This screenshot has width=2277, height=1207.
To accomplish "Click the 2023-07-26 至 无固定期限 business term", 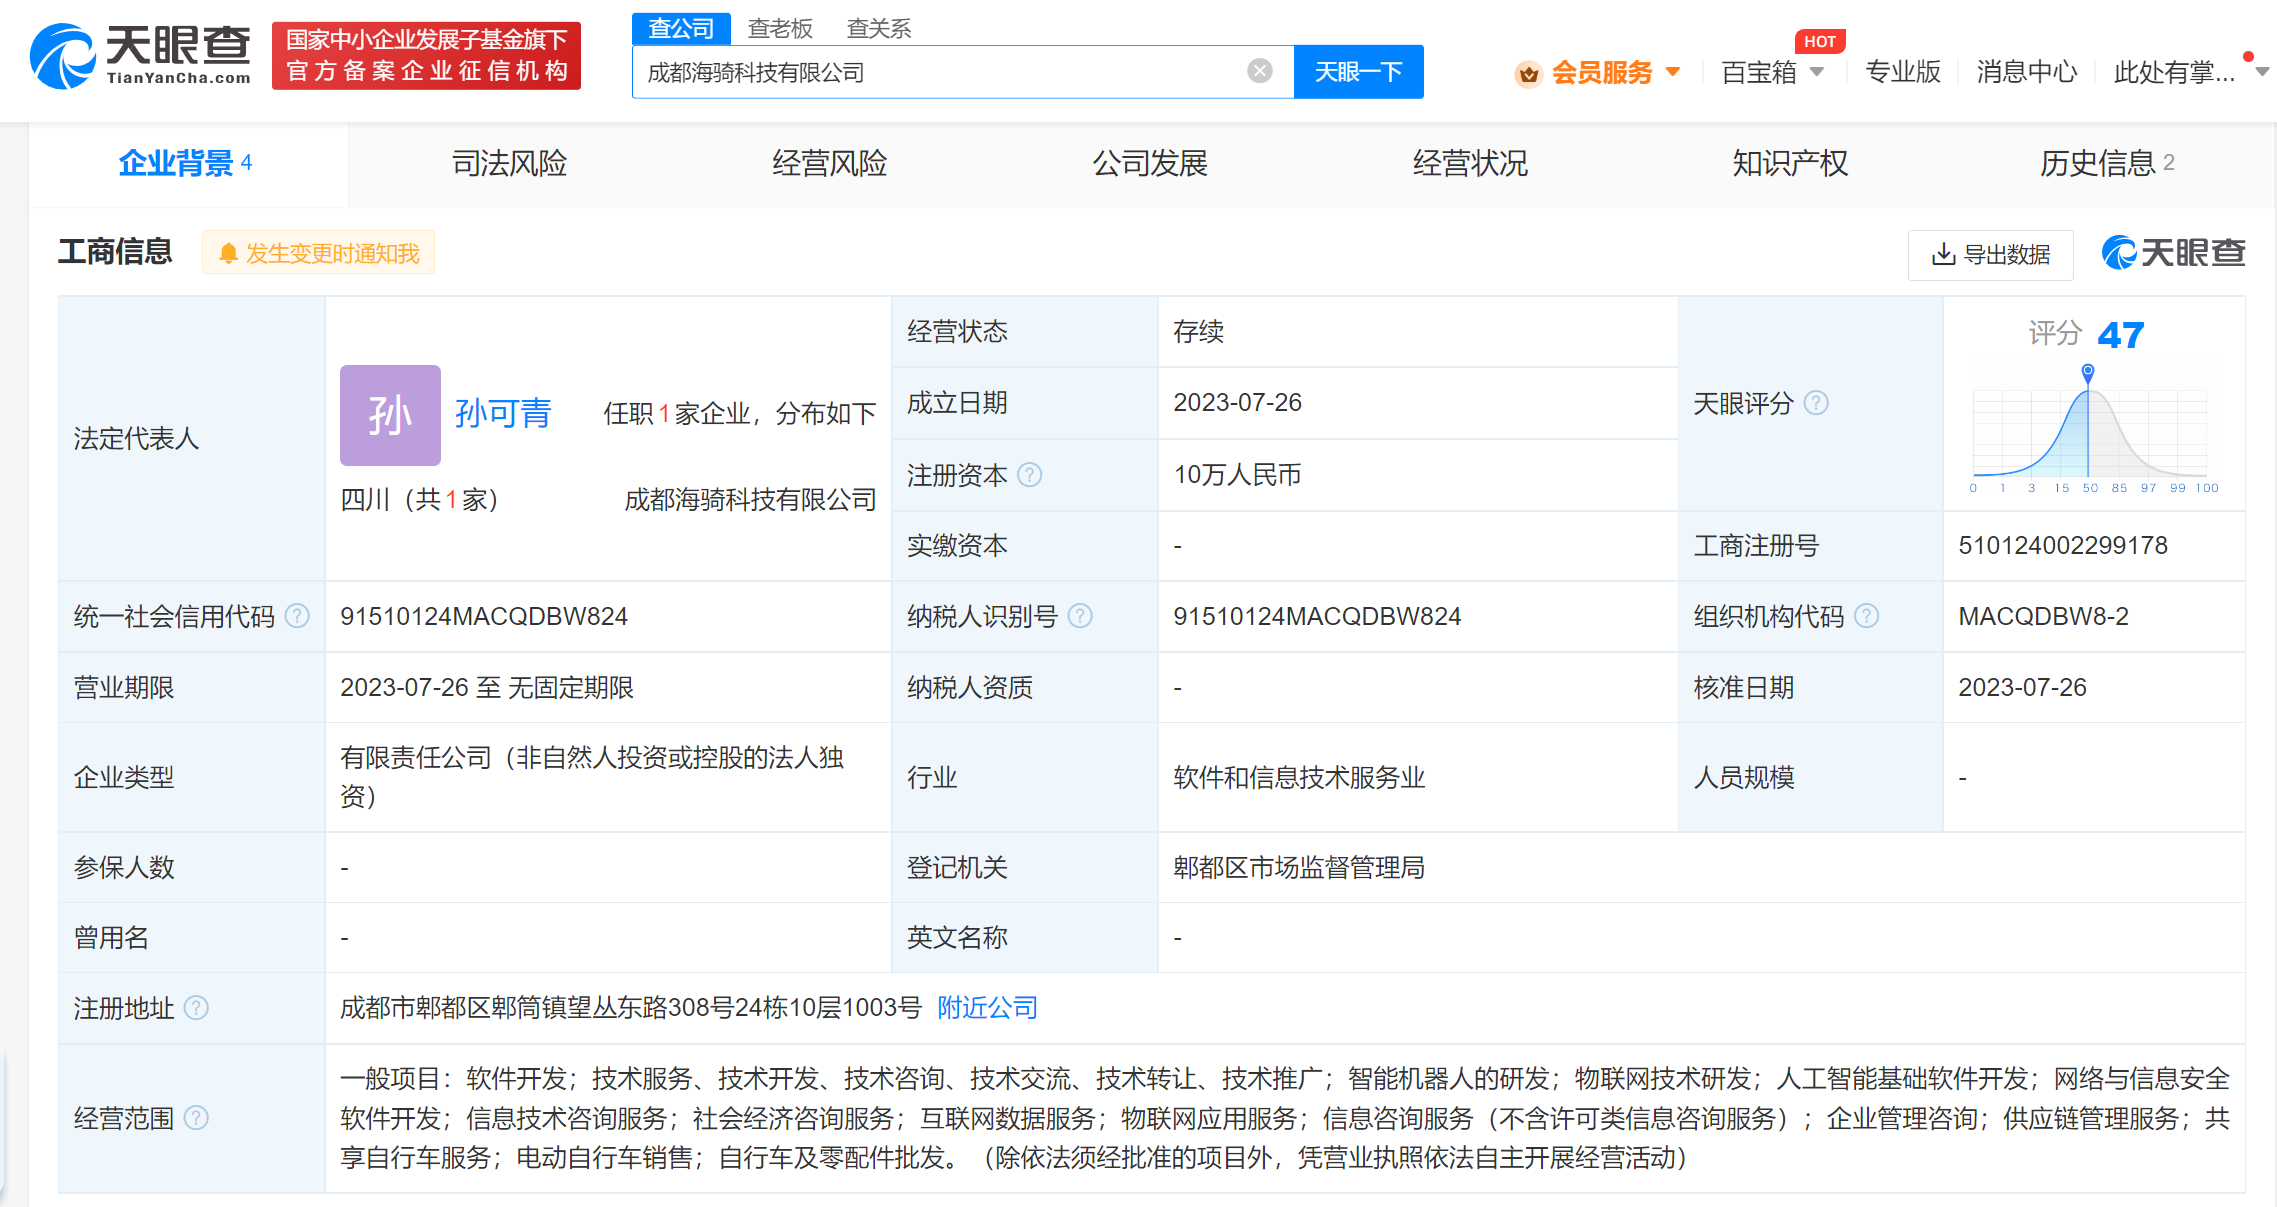I will pyautogui.click(x=487, y=687).
